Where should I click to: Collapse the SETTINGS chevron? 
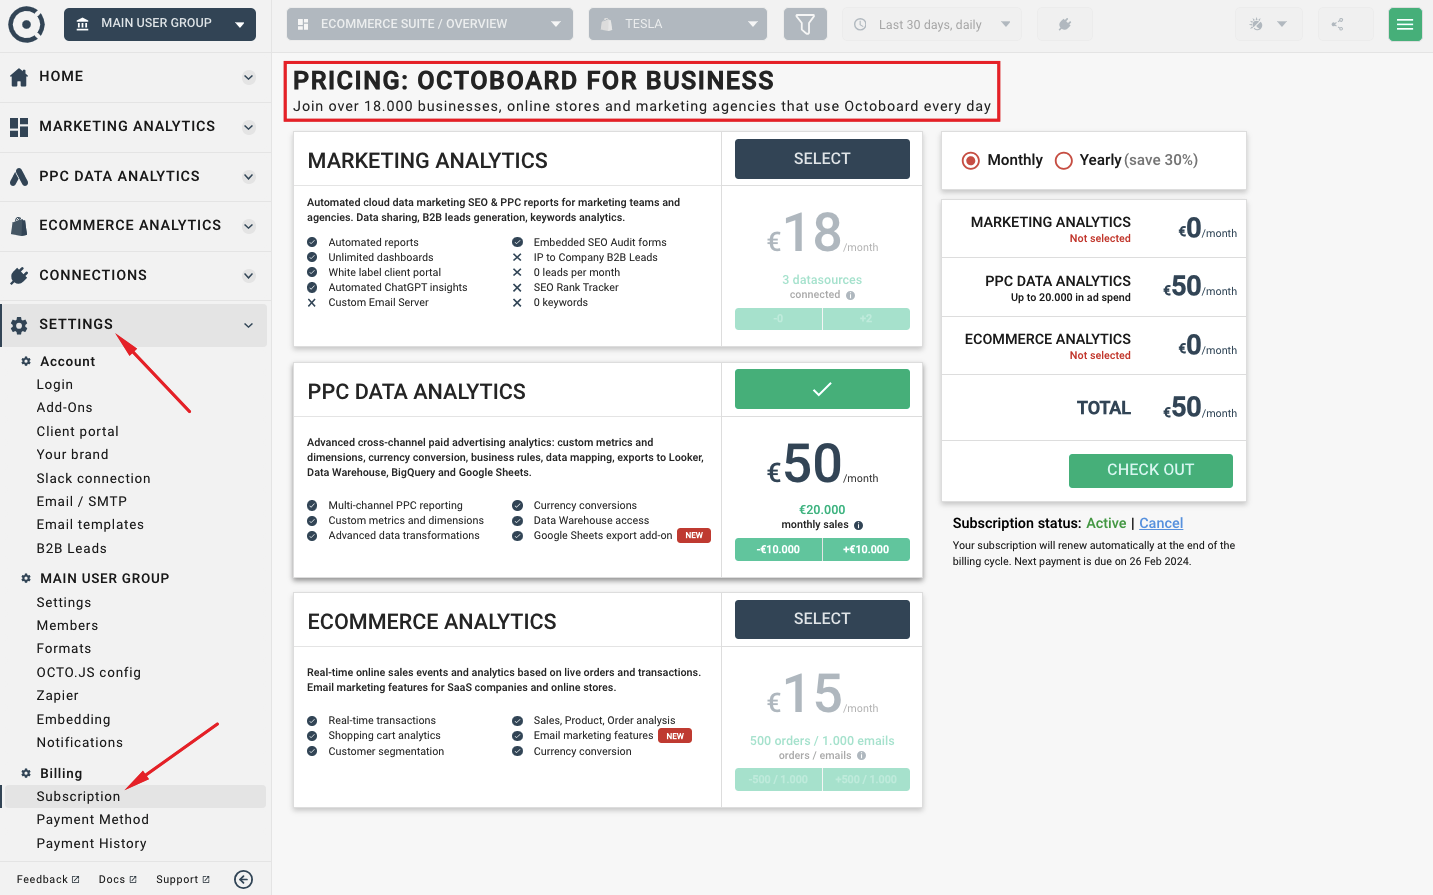(249, 325)
